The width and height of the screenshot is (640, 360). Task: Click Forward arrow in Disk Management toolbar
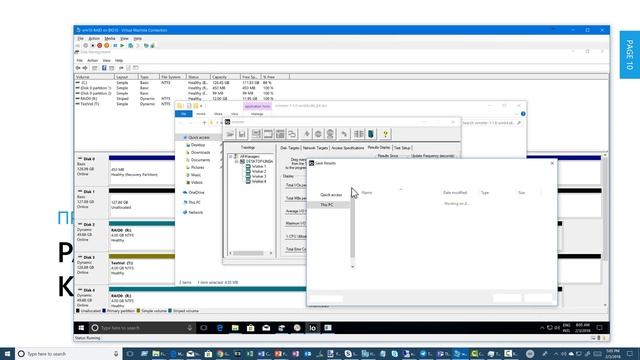click(85, 68)
